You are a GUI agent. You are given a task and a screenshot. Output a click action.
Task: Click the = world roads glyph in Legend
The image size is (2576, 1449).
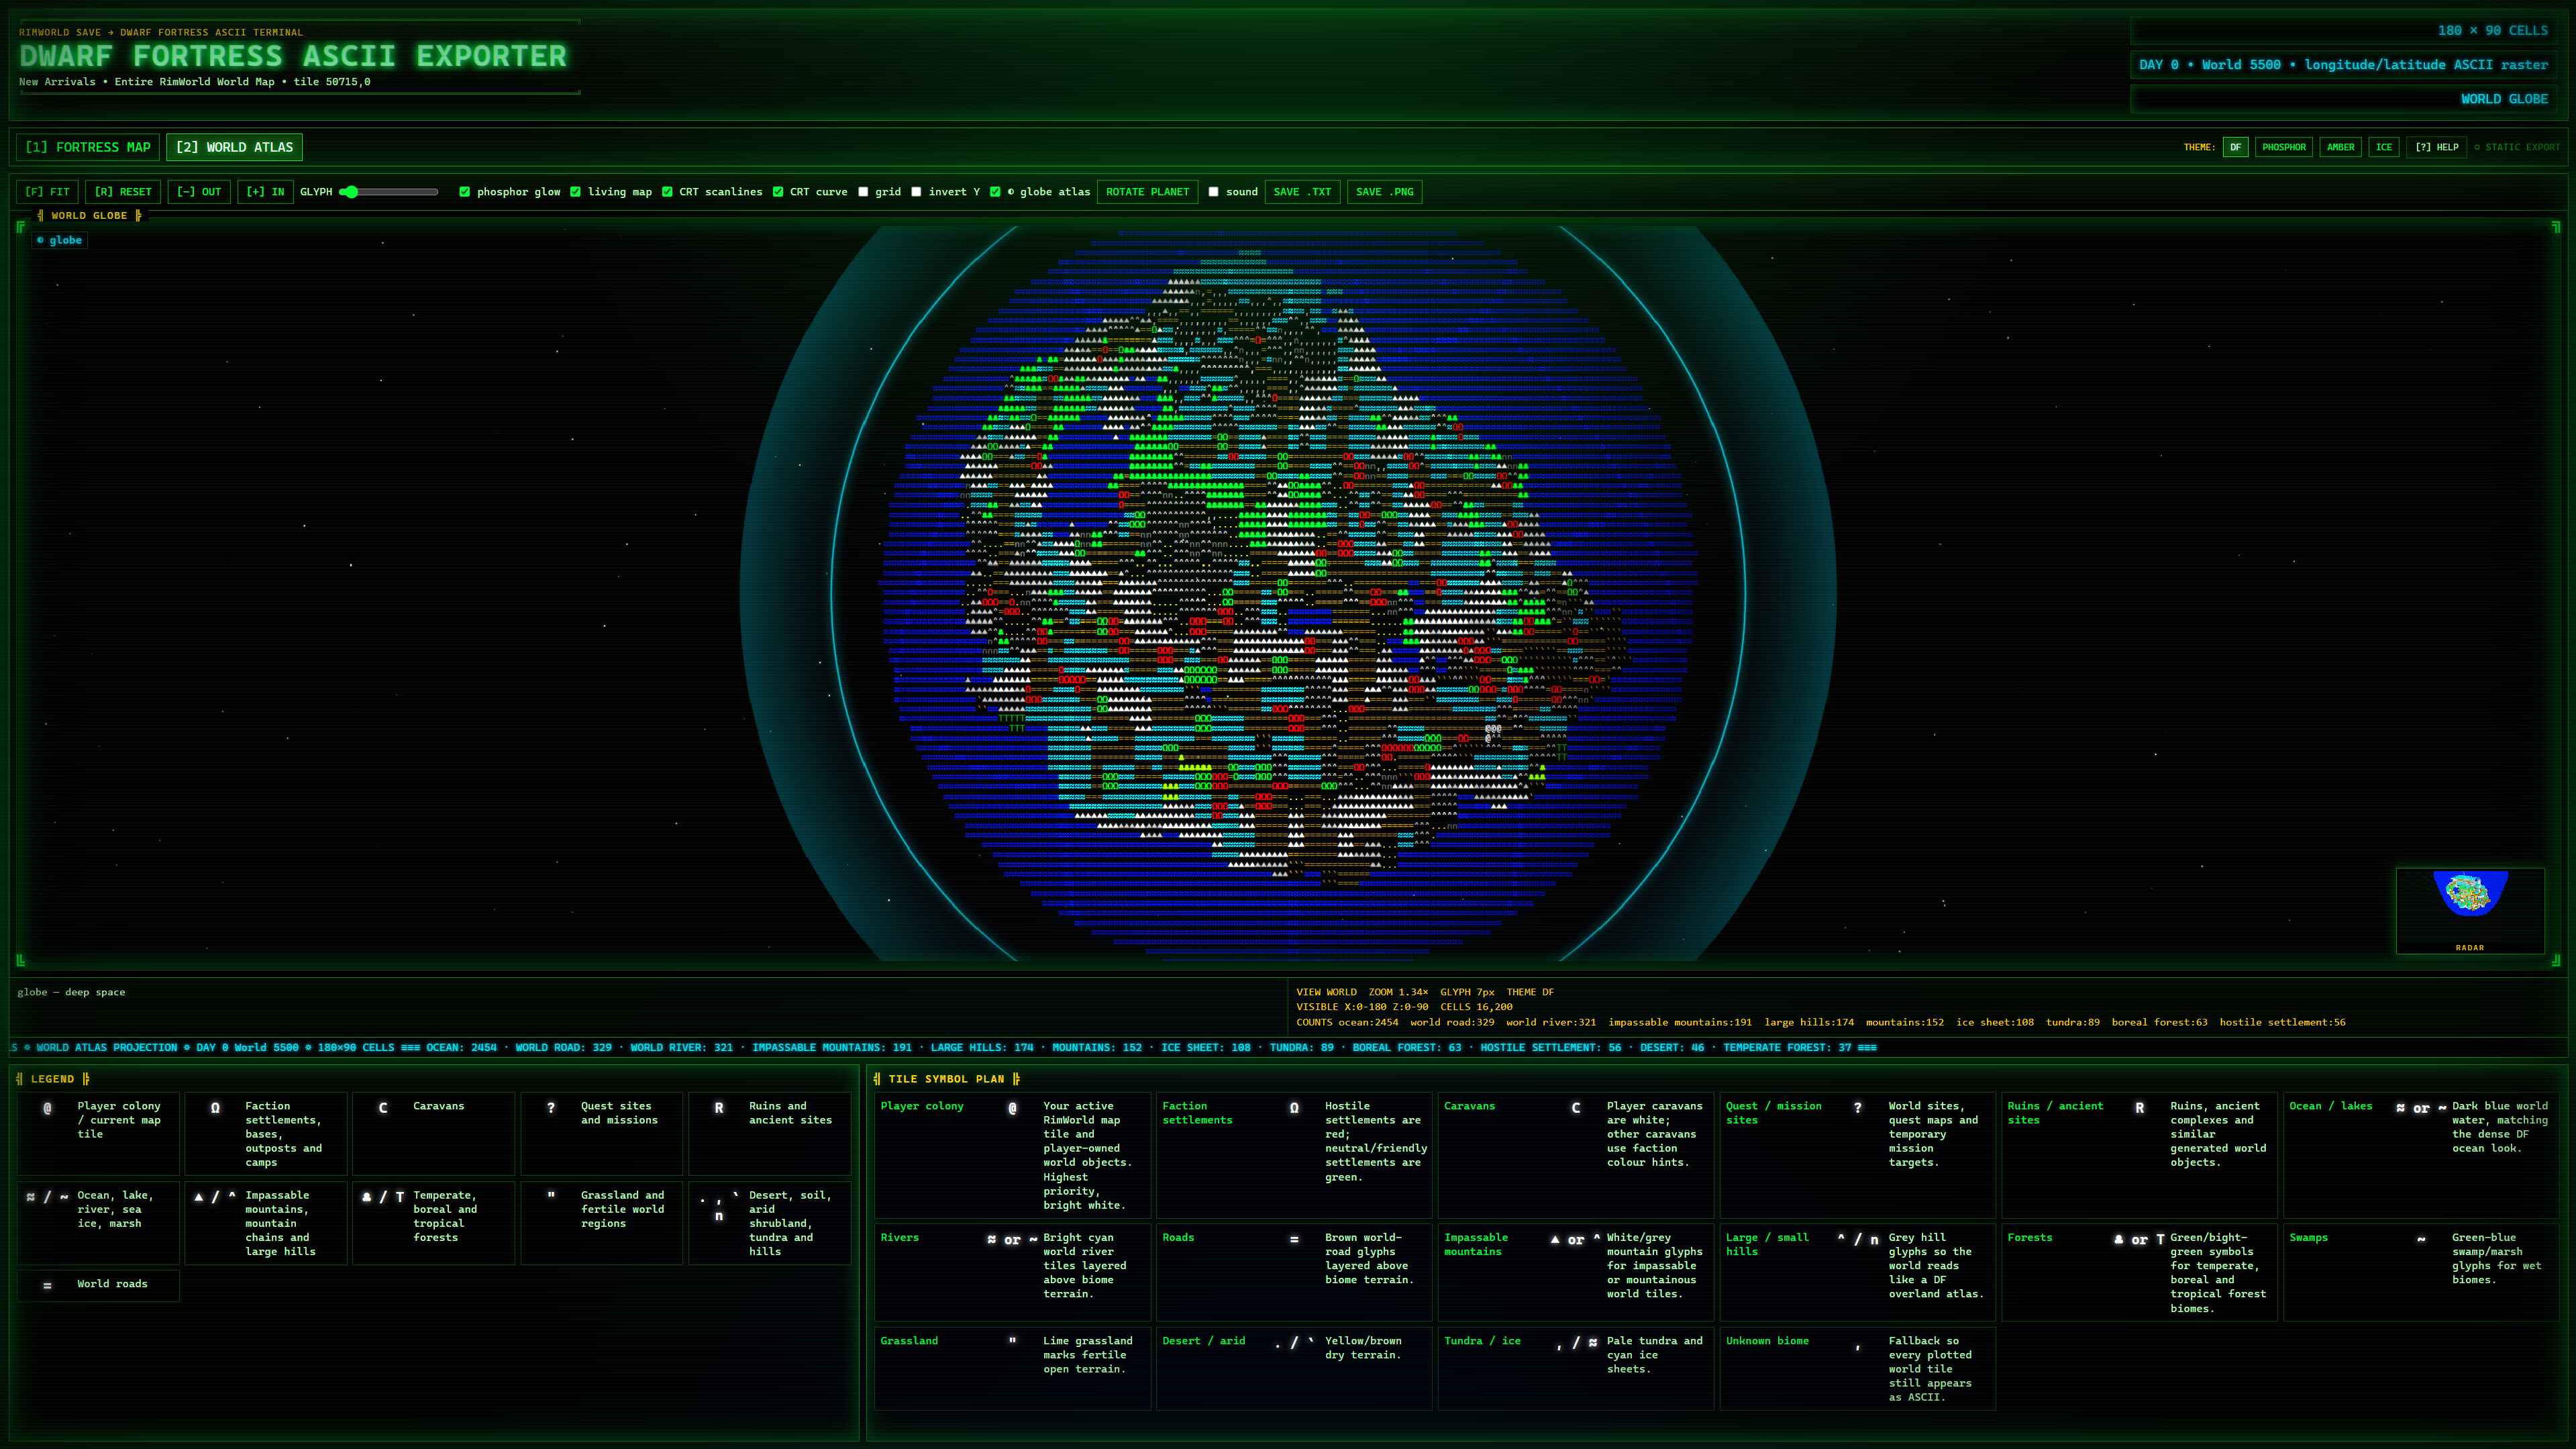47,1285
